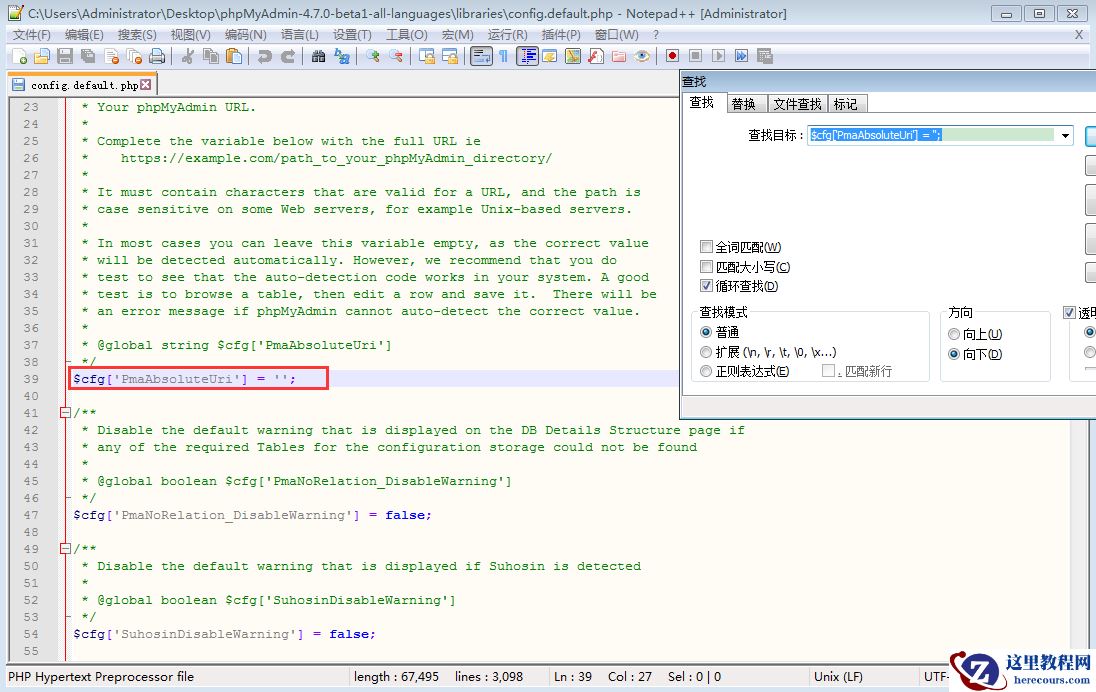This screenshot has height=692, width=1096.
Task: Toggle the word wrap toolbar icon
Action: pos(481,57)
